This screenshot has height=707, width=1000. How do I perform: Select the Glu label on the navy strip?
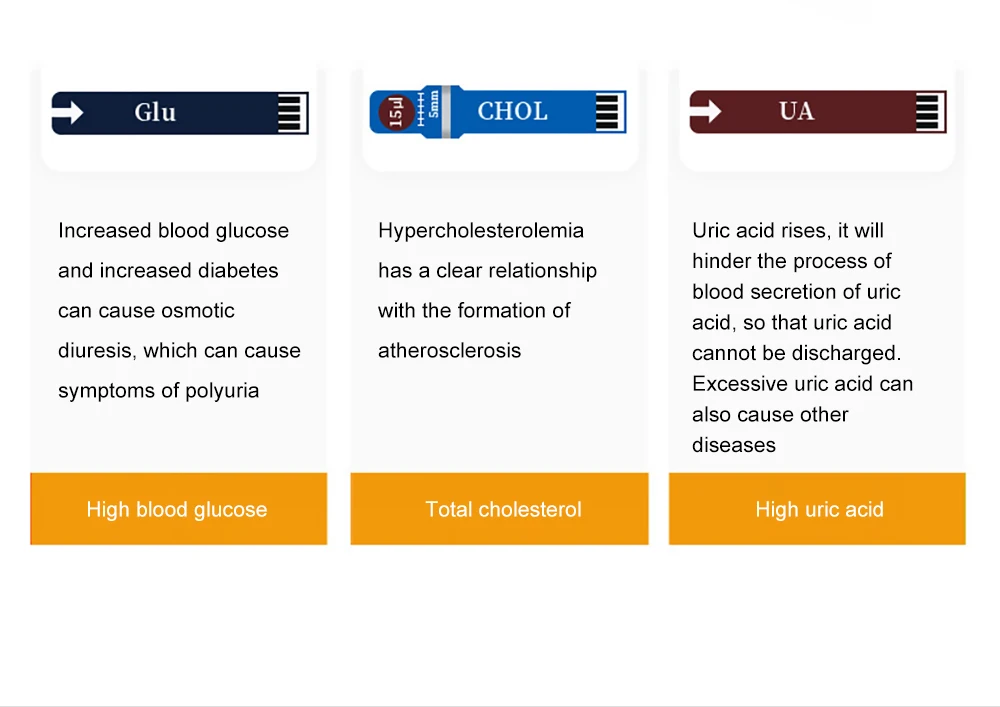tap(155, 112)
